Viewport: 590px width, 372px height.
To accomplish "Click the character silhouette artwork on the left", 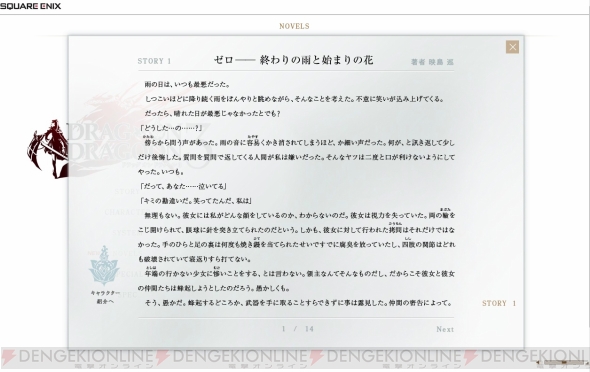I will pos(48,149).
